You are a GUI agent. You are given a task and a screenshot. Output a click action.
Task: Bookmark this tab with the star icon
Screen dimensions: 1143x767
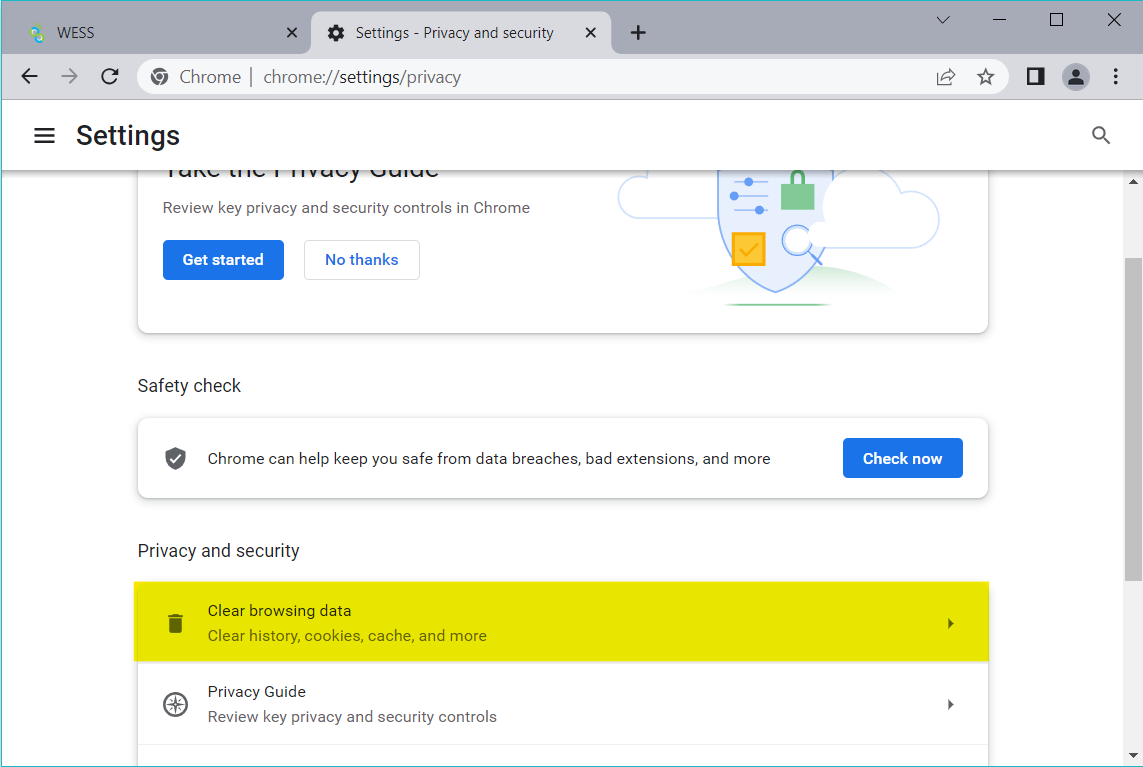tap(986, 77)
